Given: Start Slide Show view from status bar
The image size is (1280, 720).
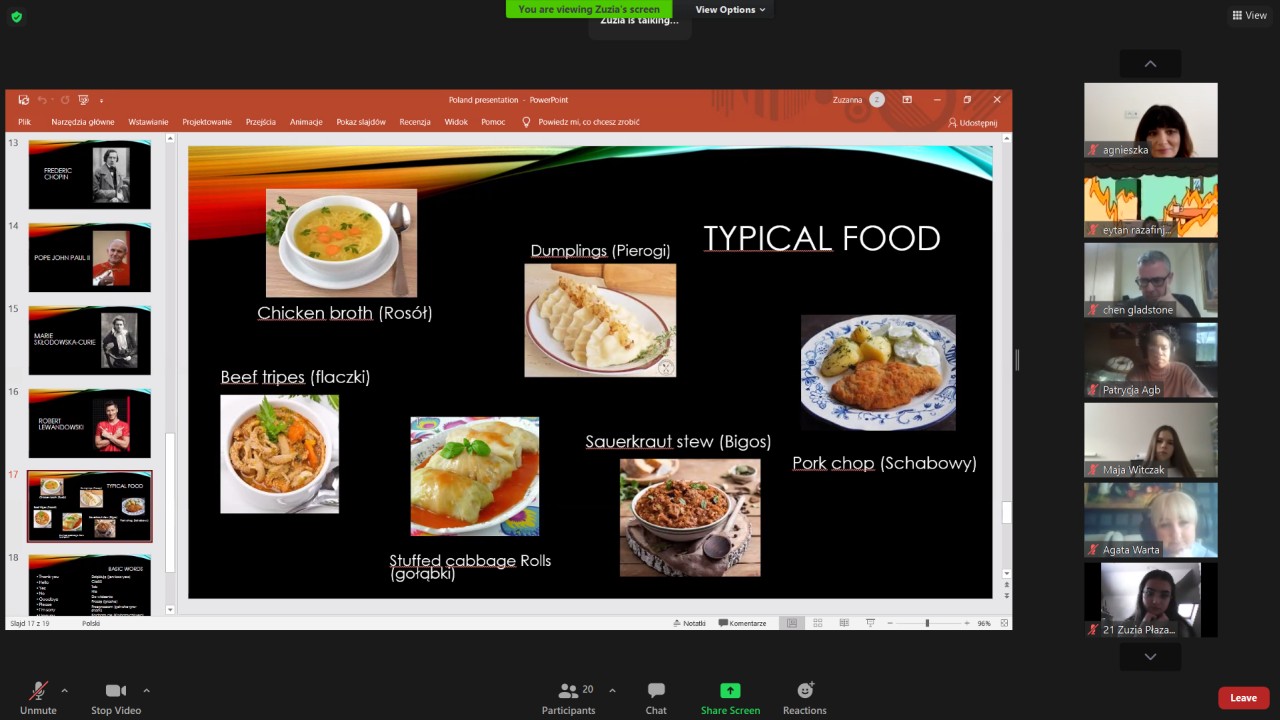Looking at the screenshot, I should tap(870, 623).
